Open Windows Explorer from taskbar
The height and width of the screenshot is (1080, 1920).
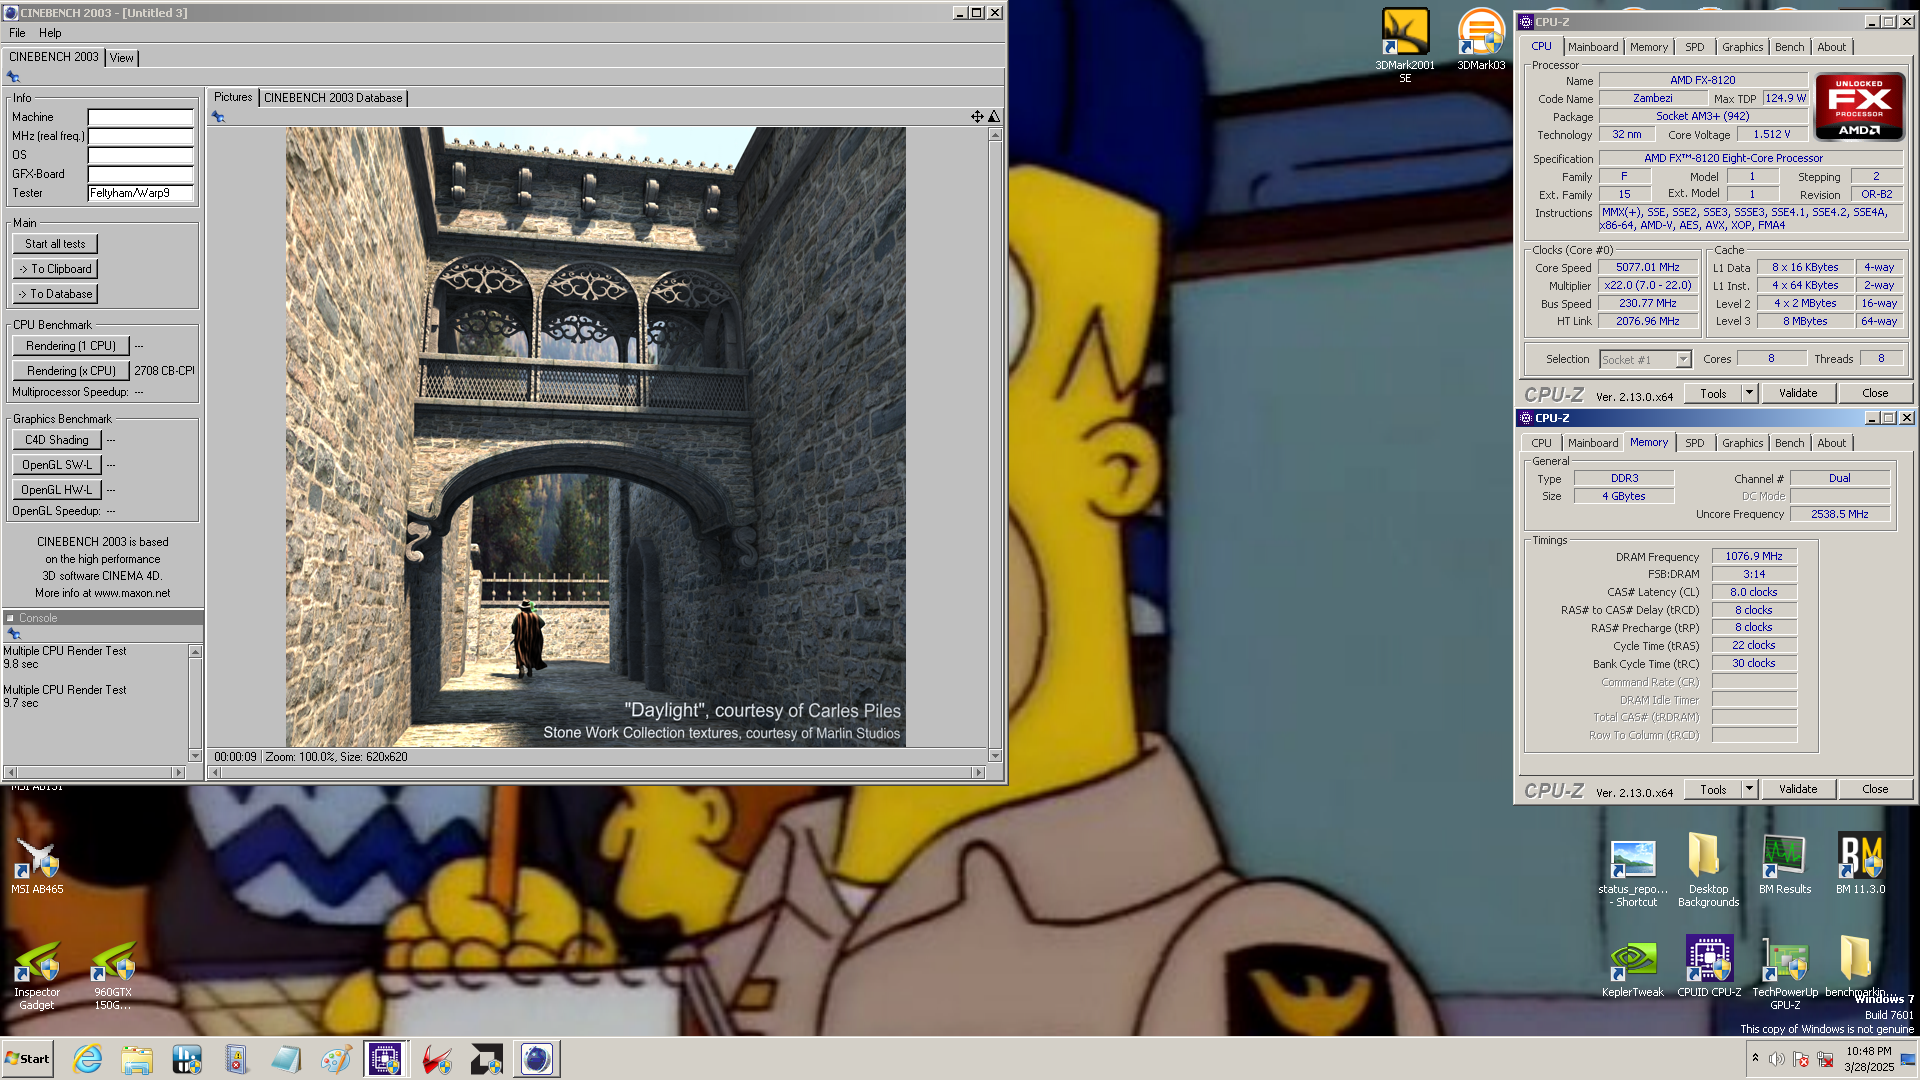[137, 1059]
